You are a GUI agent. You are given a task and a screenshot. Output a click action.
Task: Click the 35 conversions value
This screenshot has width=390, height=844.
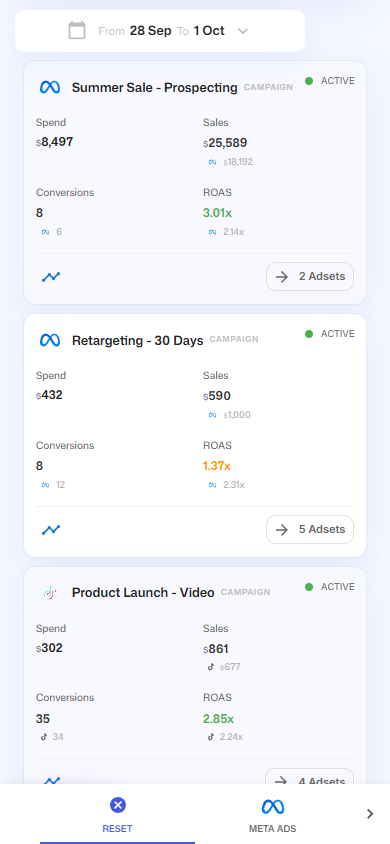[x=43, y=719]
